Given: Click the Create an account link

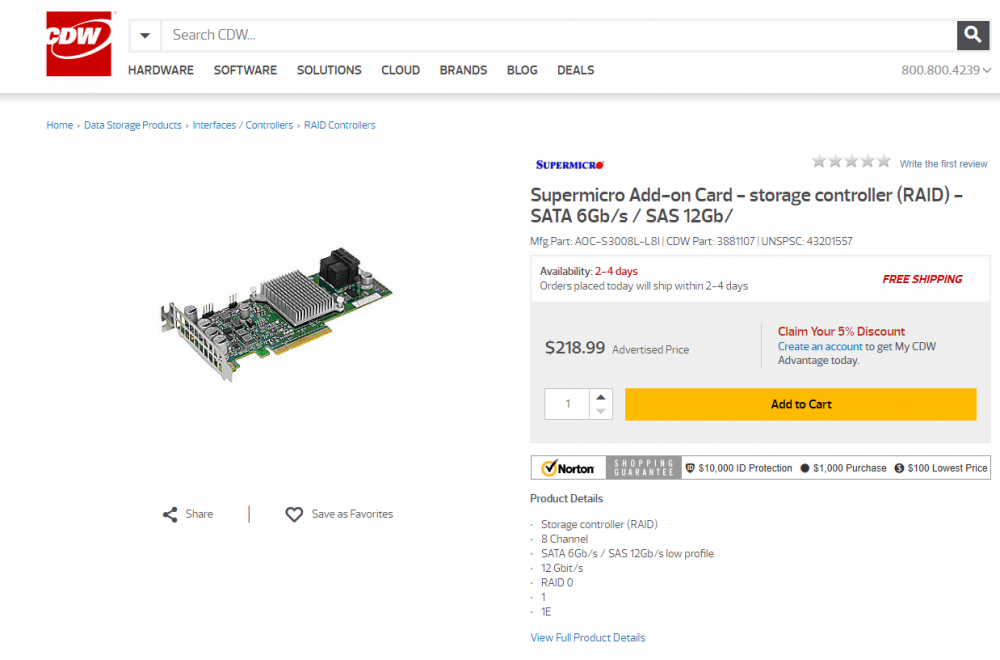Looking at the screenshot, I should [x=820, y=346].
